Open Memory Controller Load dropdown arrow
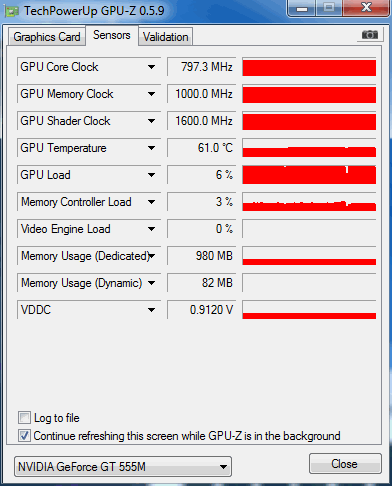Image resolution: width=392 pixels, height=486 pixels. 151,202
